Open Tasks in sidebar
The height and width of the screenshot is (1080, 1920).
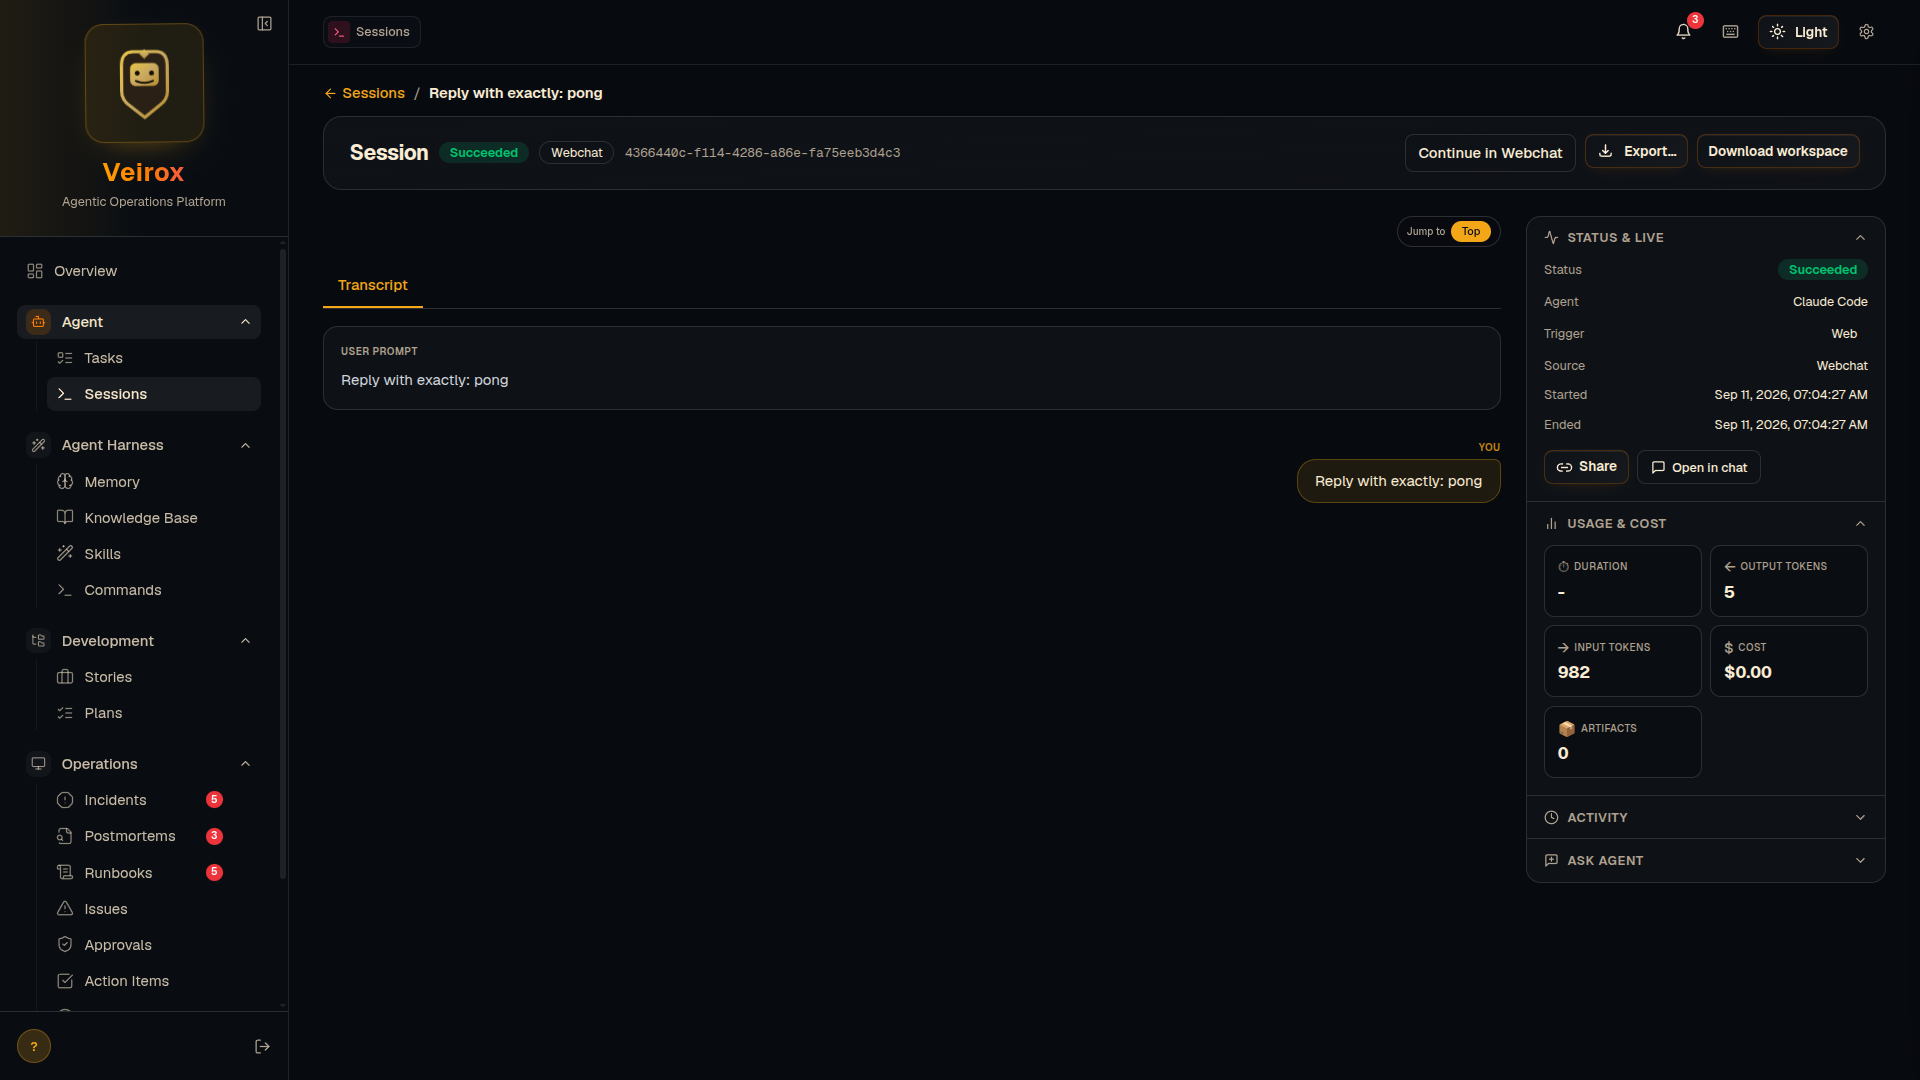154,358
